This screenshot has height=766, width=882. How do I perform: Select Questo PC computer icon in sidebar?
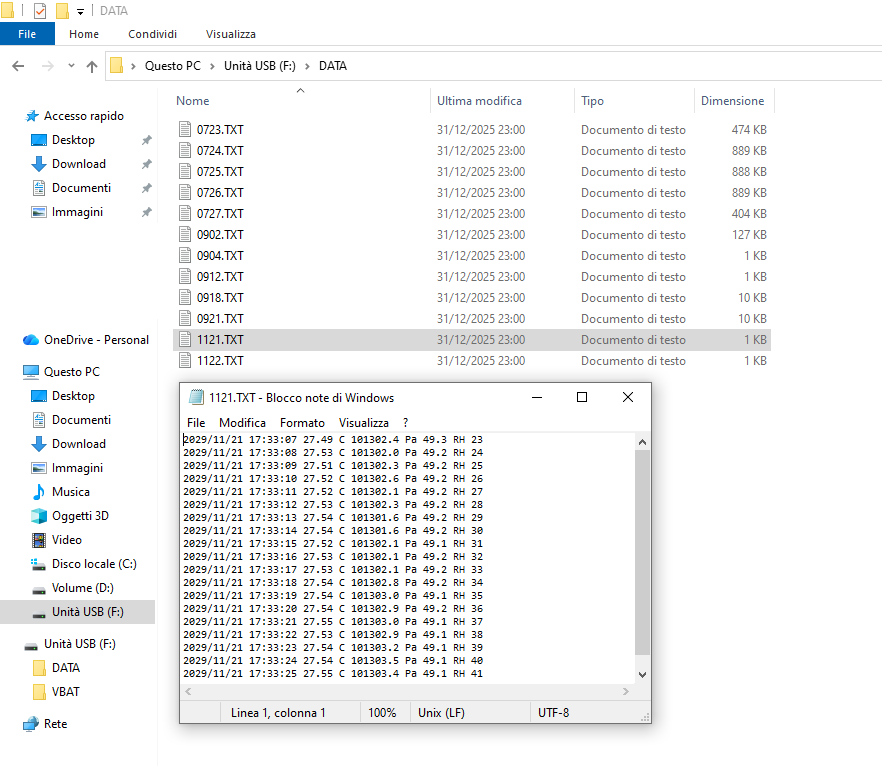point(30,372)
